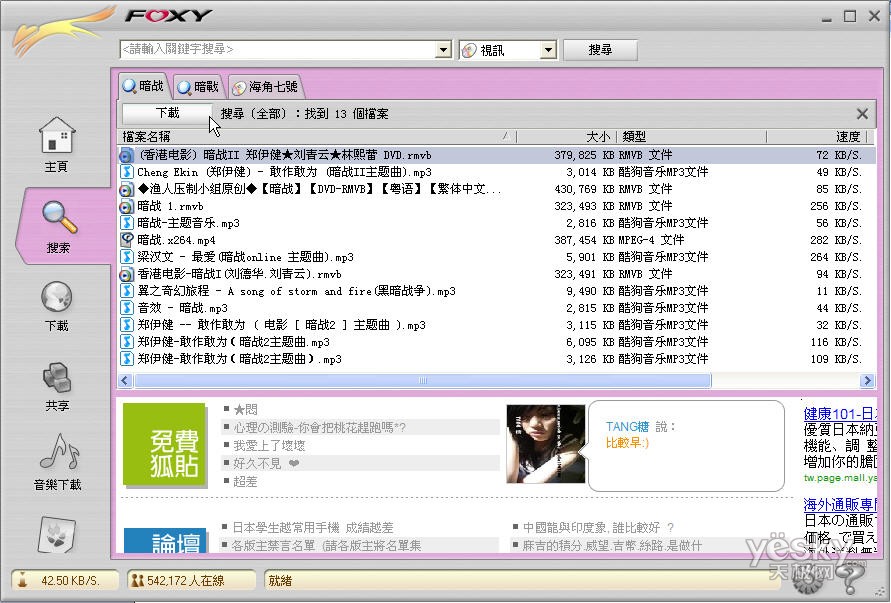891x603 pixels.
Task: Click the paw print icon in sidebar
Action: 56,534
